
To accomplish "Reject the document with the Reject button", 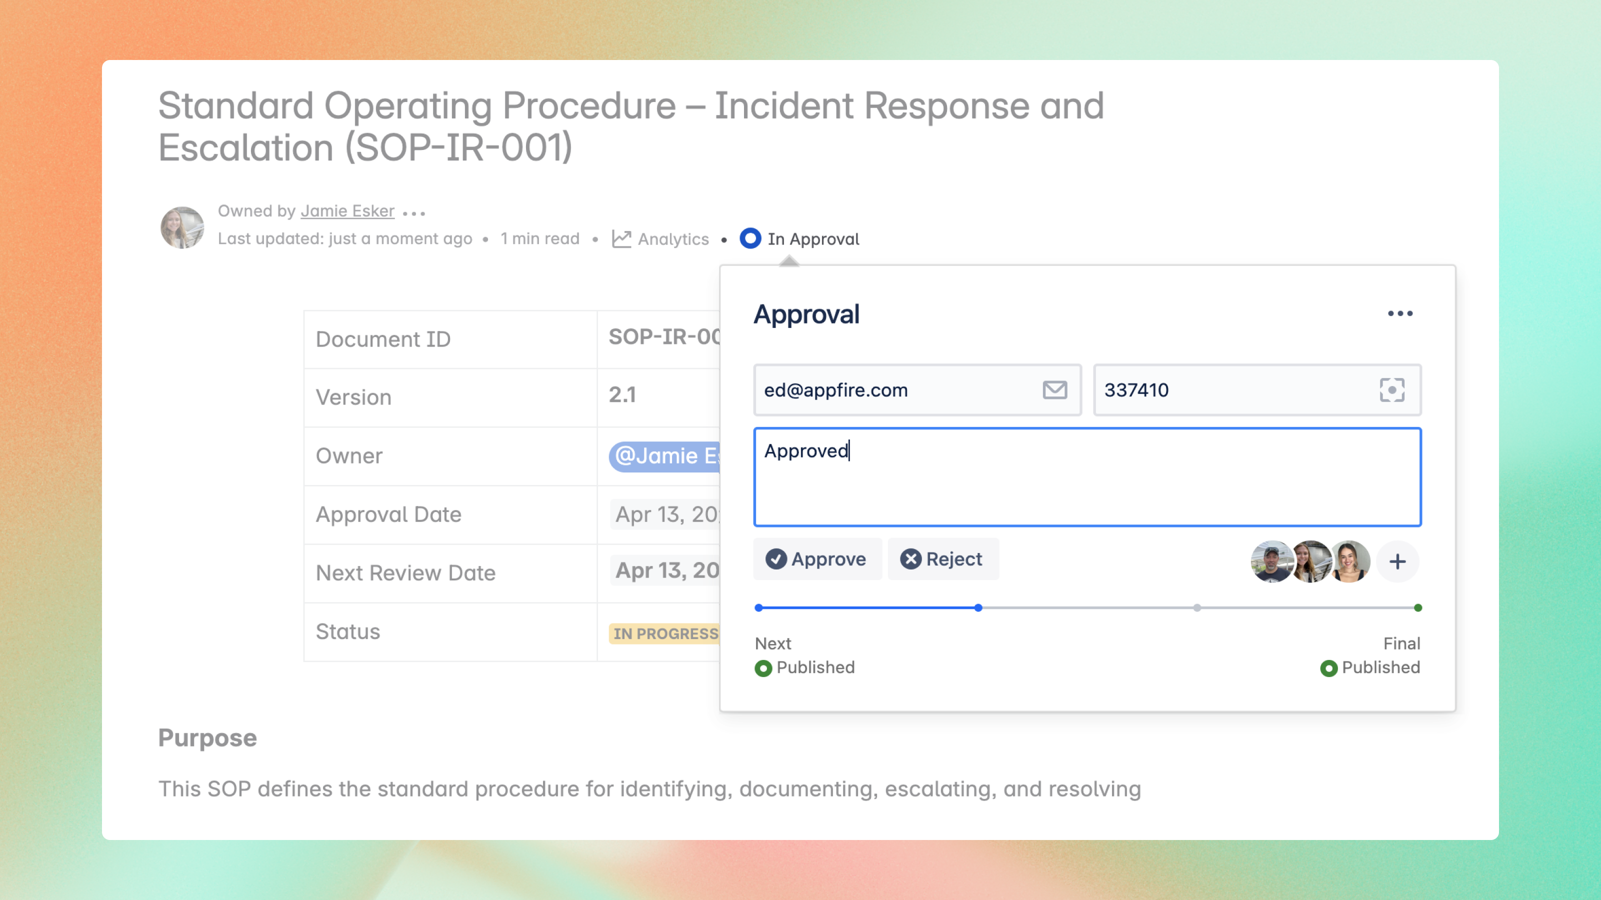I will (942, 559).
